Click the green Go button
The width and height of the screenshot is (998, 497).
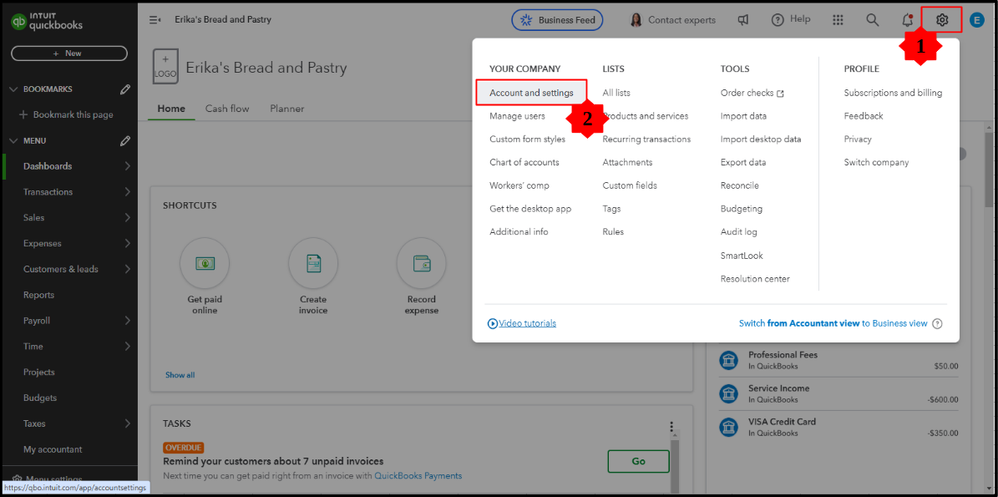[638, 461]
